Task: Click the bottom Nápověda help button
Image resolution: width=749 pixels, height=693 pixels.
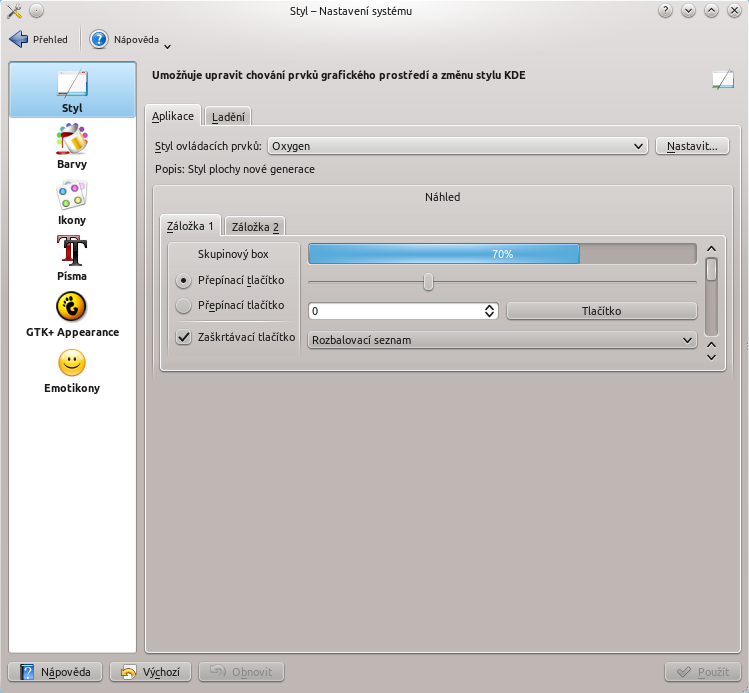Action: [55, 672]
